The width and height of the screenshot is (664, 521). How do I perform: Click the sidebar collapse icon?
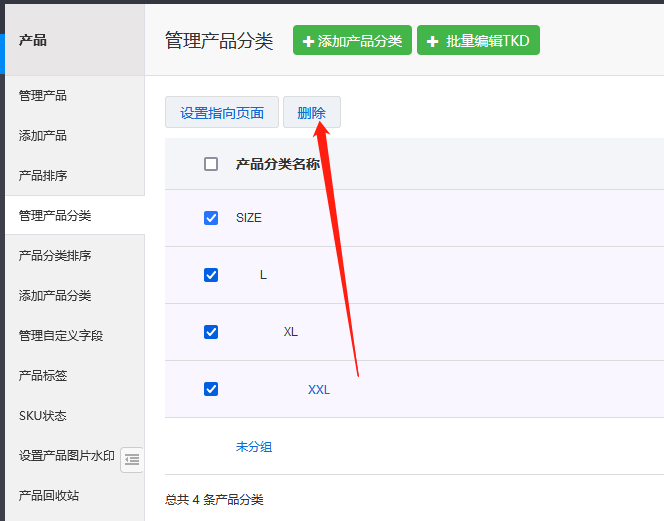(132, 459)
